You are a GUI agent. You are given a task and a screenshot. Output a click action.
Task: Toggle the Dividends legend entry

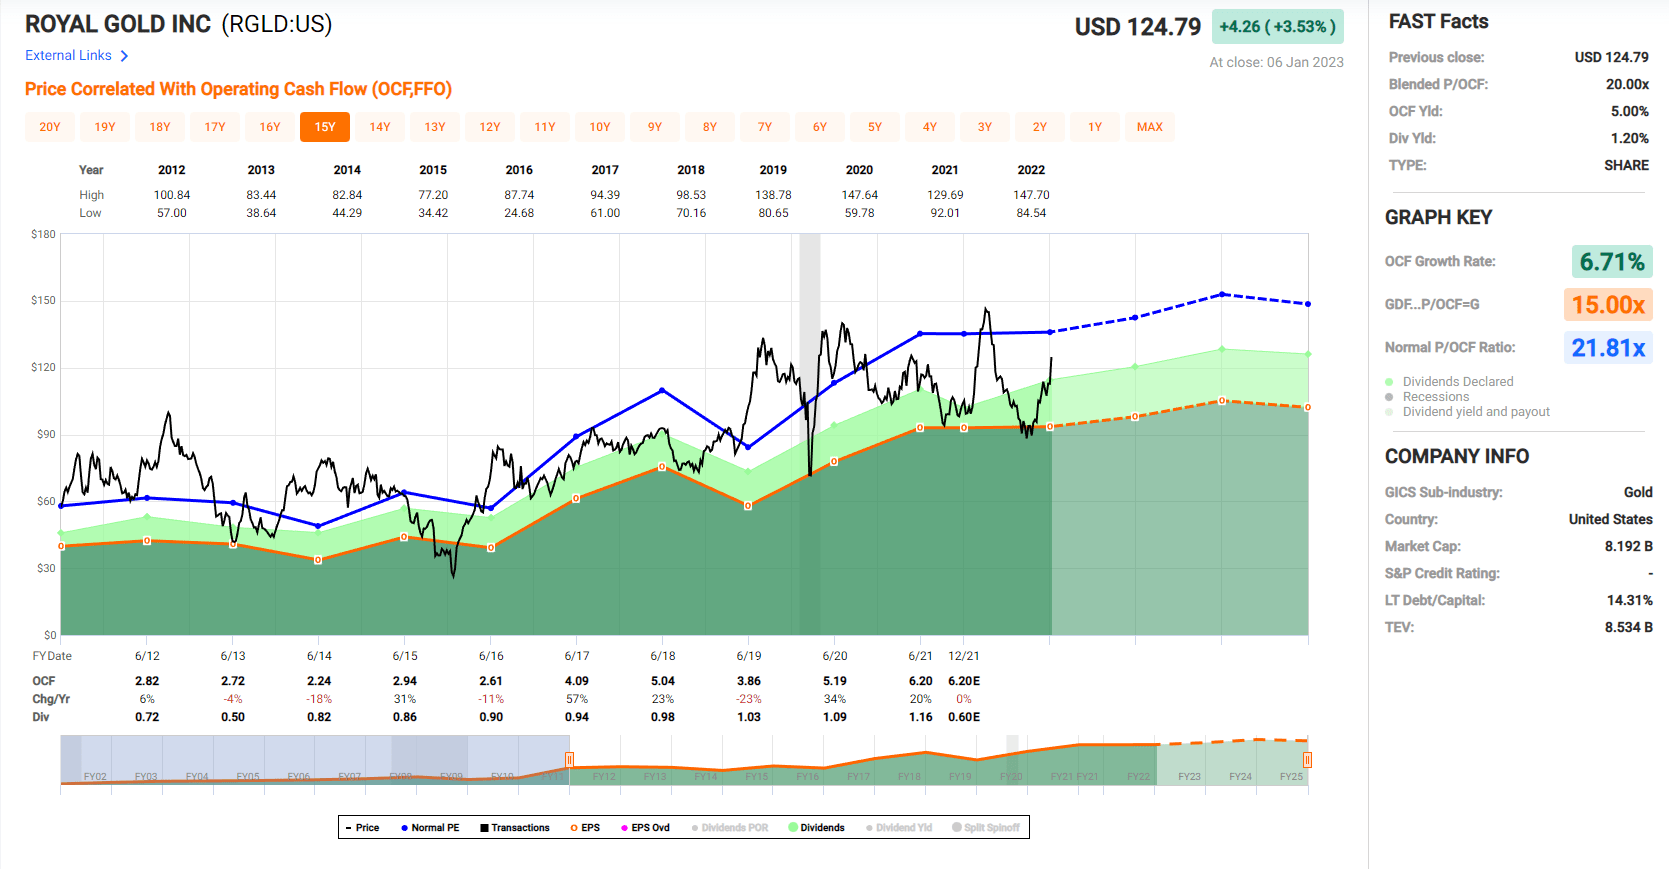click(x=816, y=828)
